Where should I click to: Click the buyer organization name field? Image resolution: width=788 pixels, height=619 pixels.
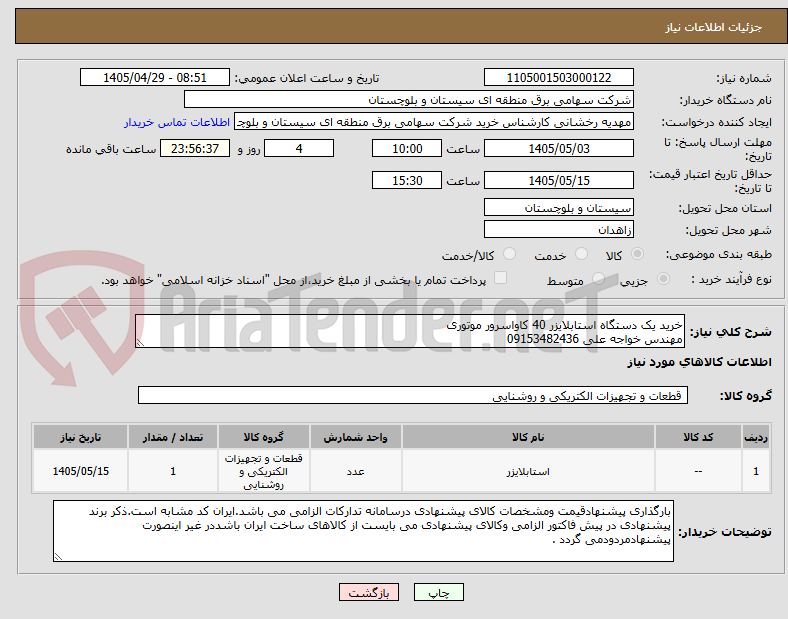(409, 99)
